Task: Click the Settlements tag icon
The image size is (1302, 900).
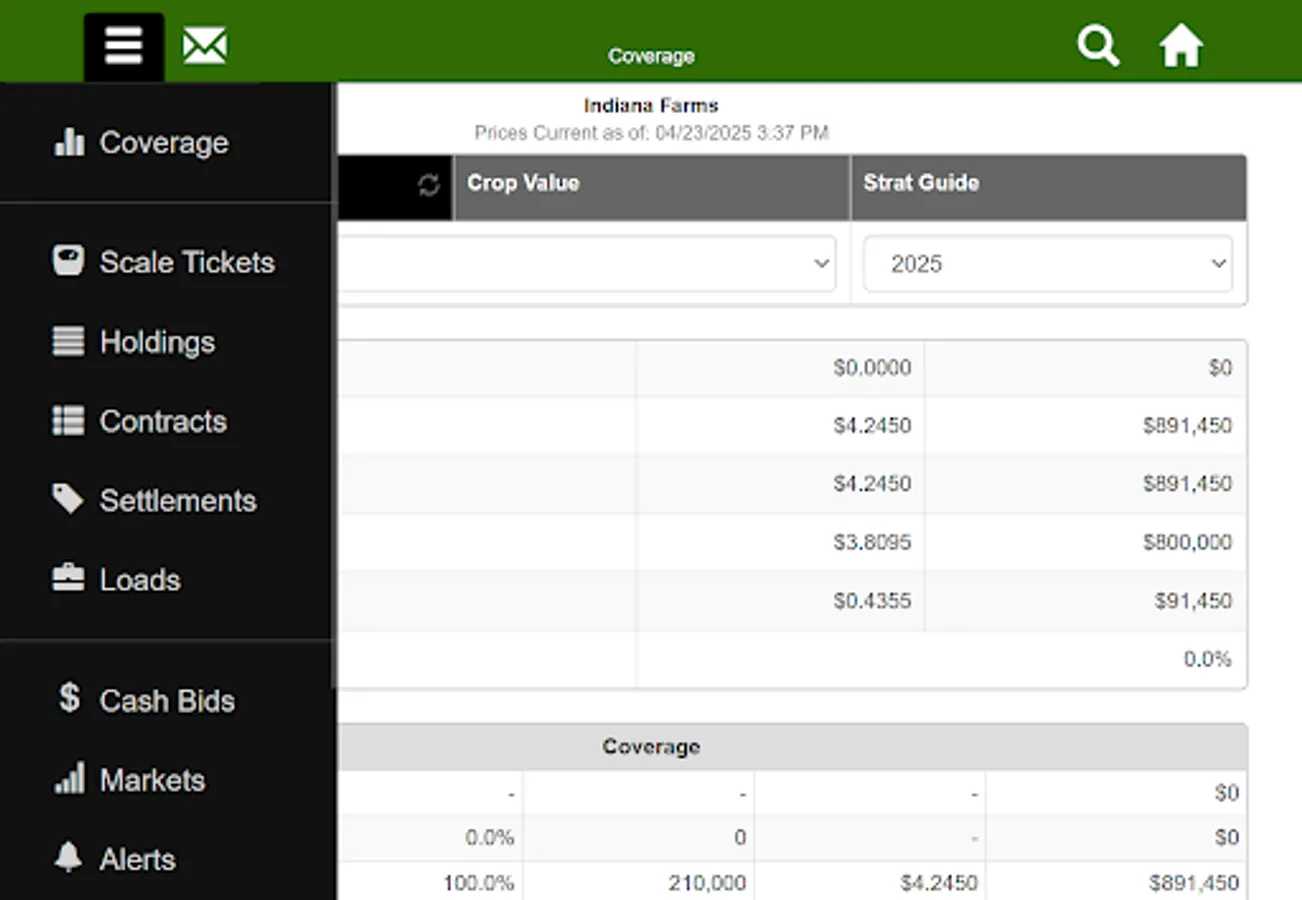Action: (68, 500)
